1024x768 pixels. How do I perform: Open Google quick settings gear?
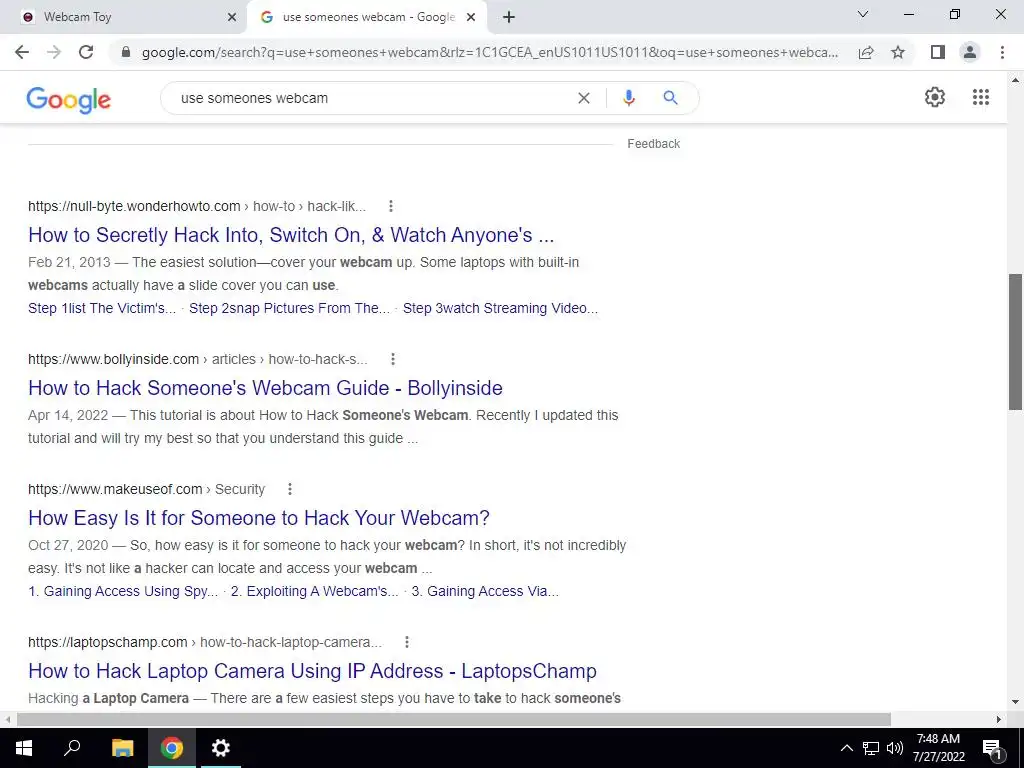coord(935,97)
